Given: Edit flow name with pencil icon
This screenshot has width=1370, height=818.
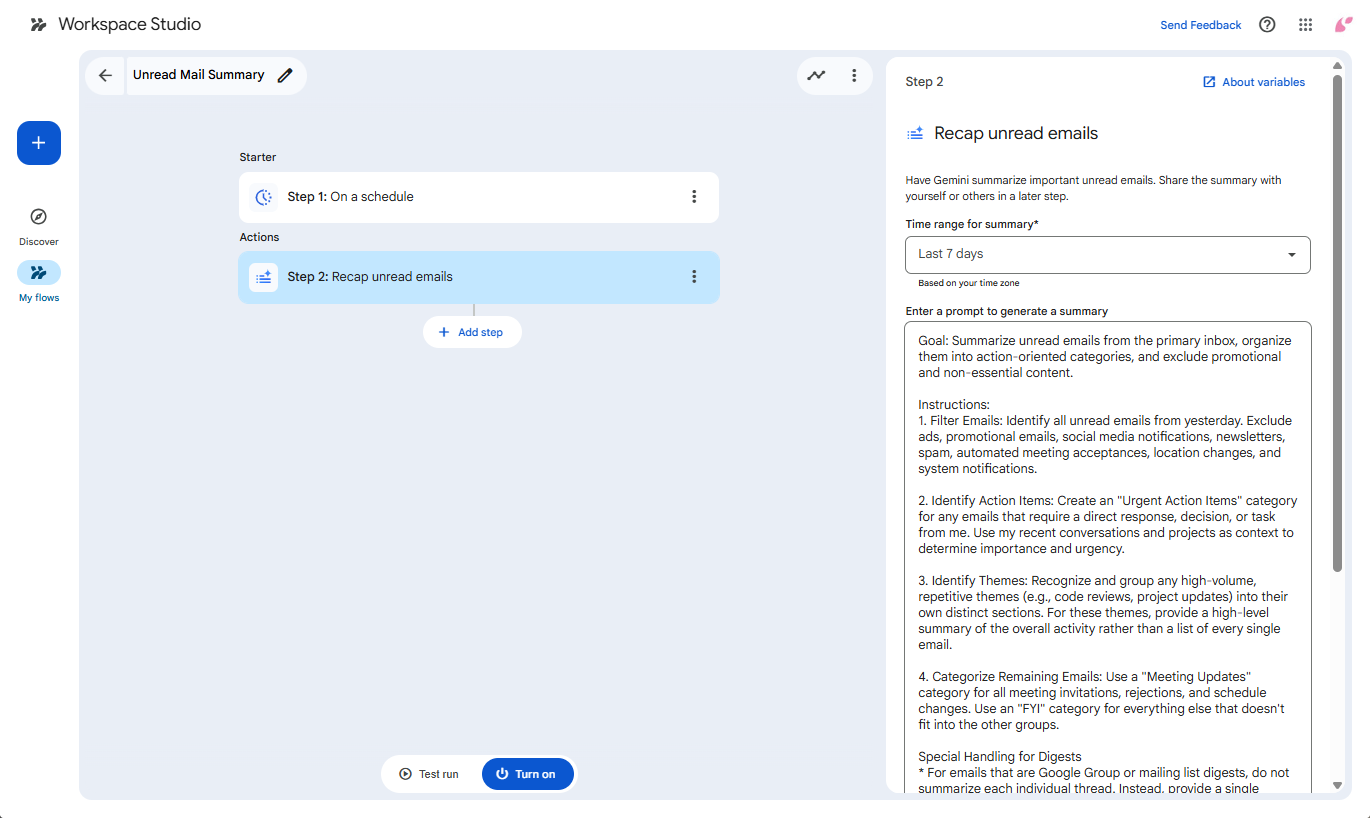Looking at the screenshot, I should 285,75.
